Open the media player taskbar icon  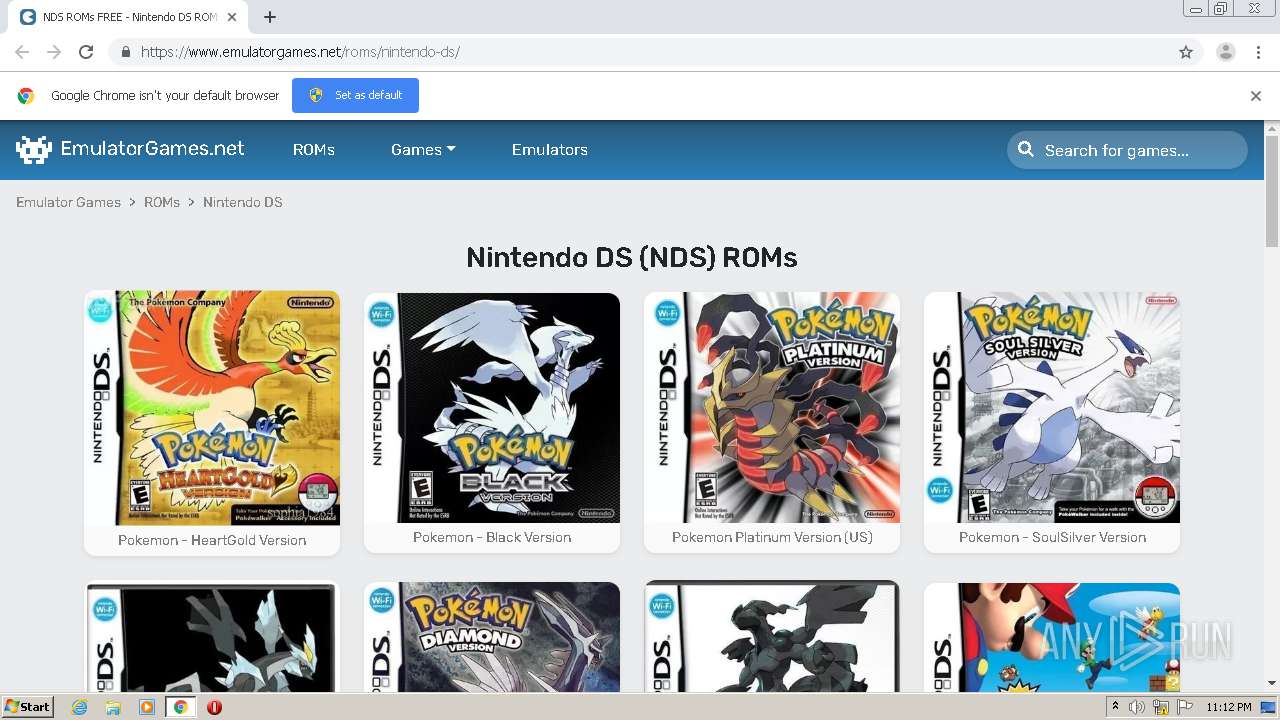tap(147, 707)
